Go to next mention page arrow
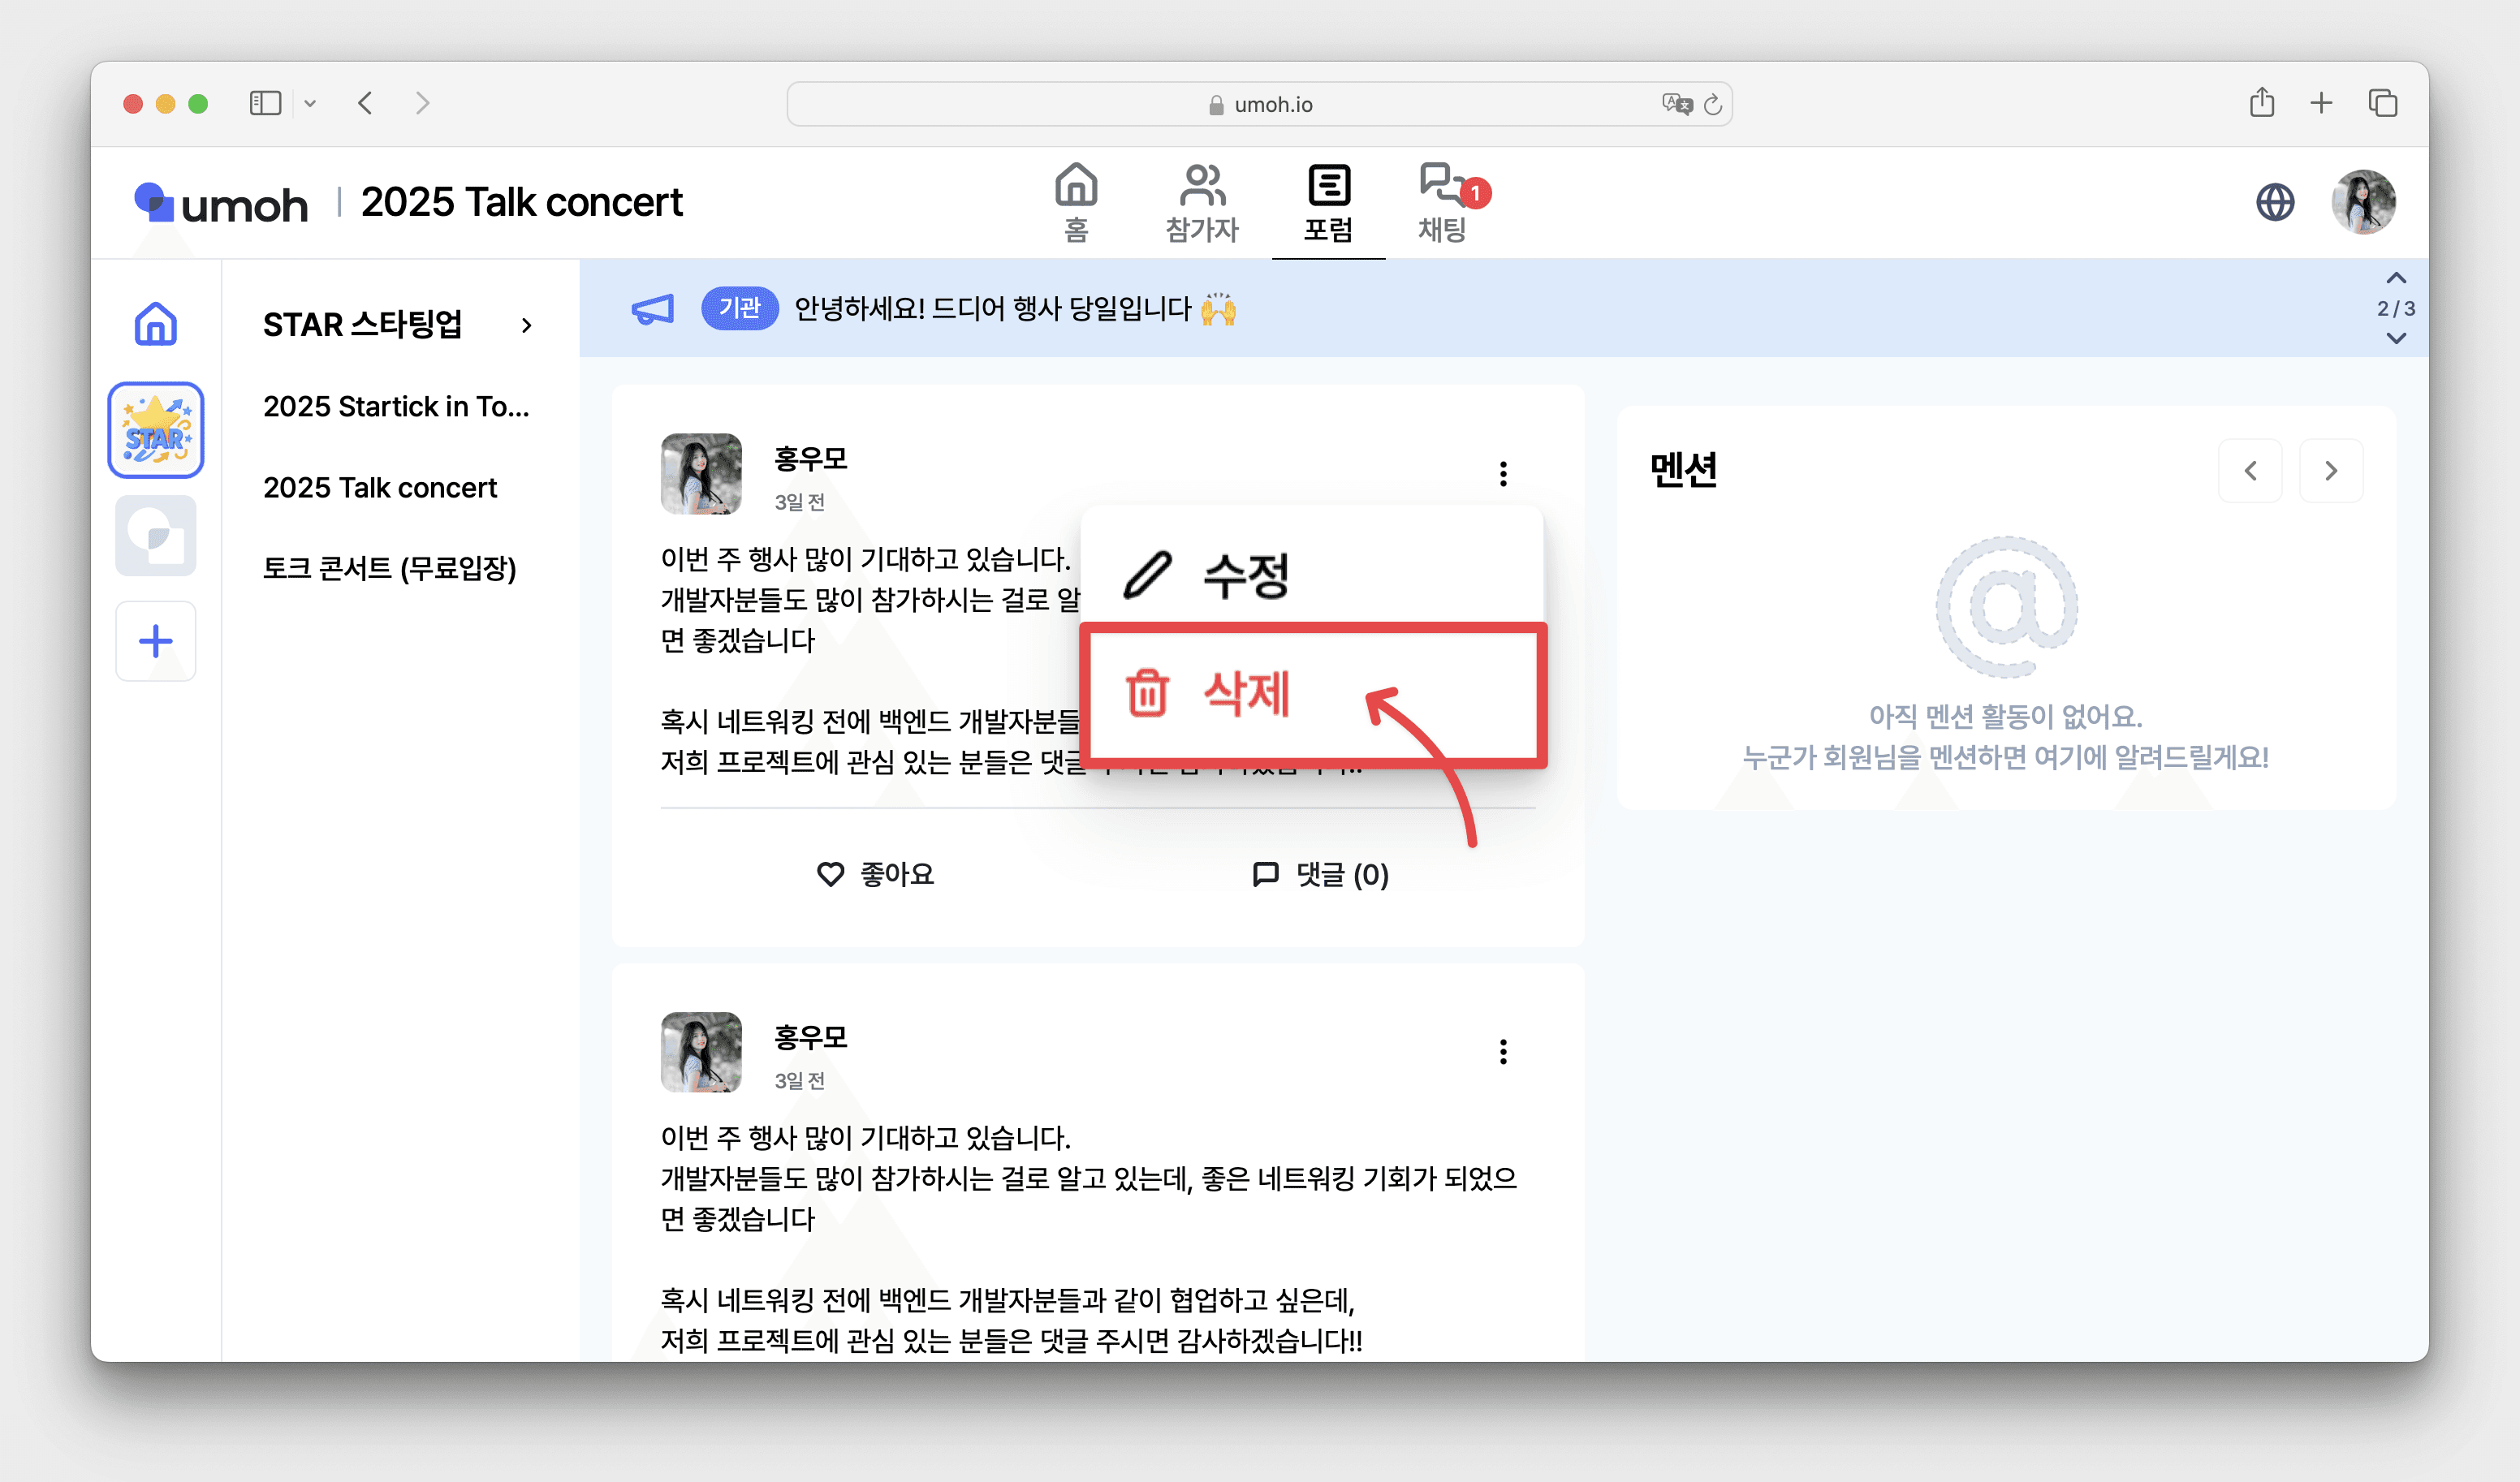 [x=2330, y=470]
